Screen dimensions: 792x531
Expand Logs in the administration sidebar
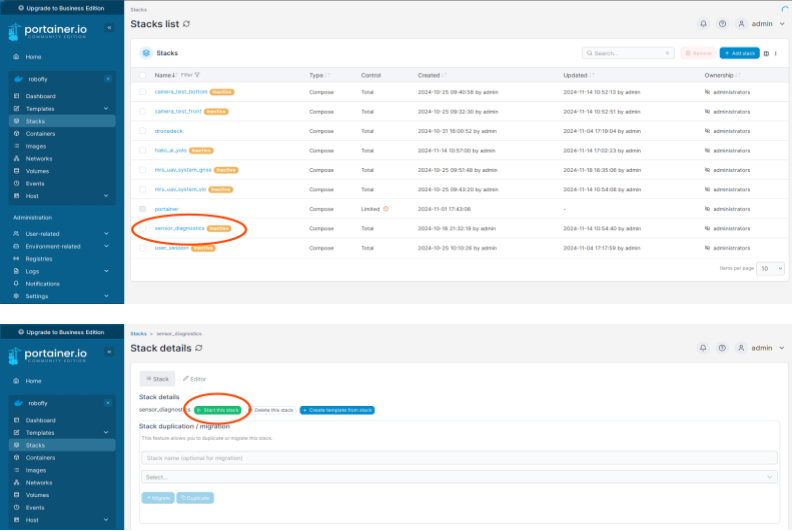(x=106, y=271)
